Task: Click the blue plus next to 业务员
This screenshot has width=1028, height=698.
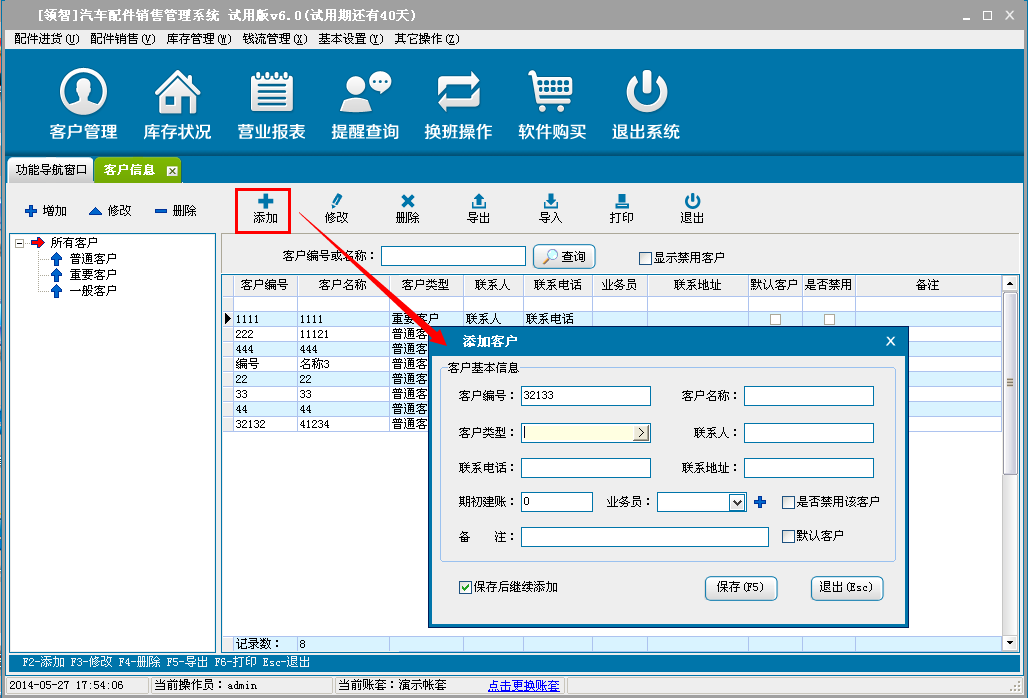Action: [x=760, y=502]
